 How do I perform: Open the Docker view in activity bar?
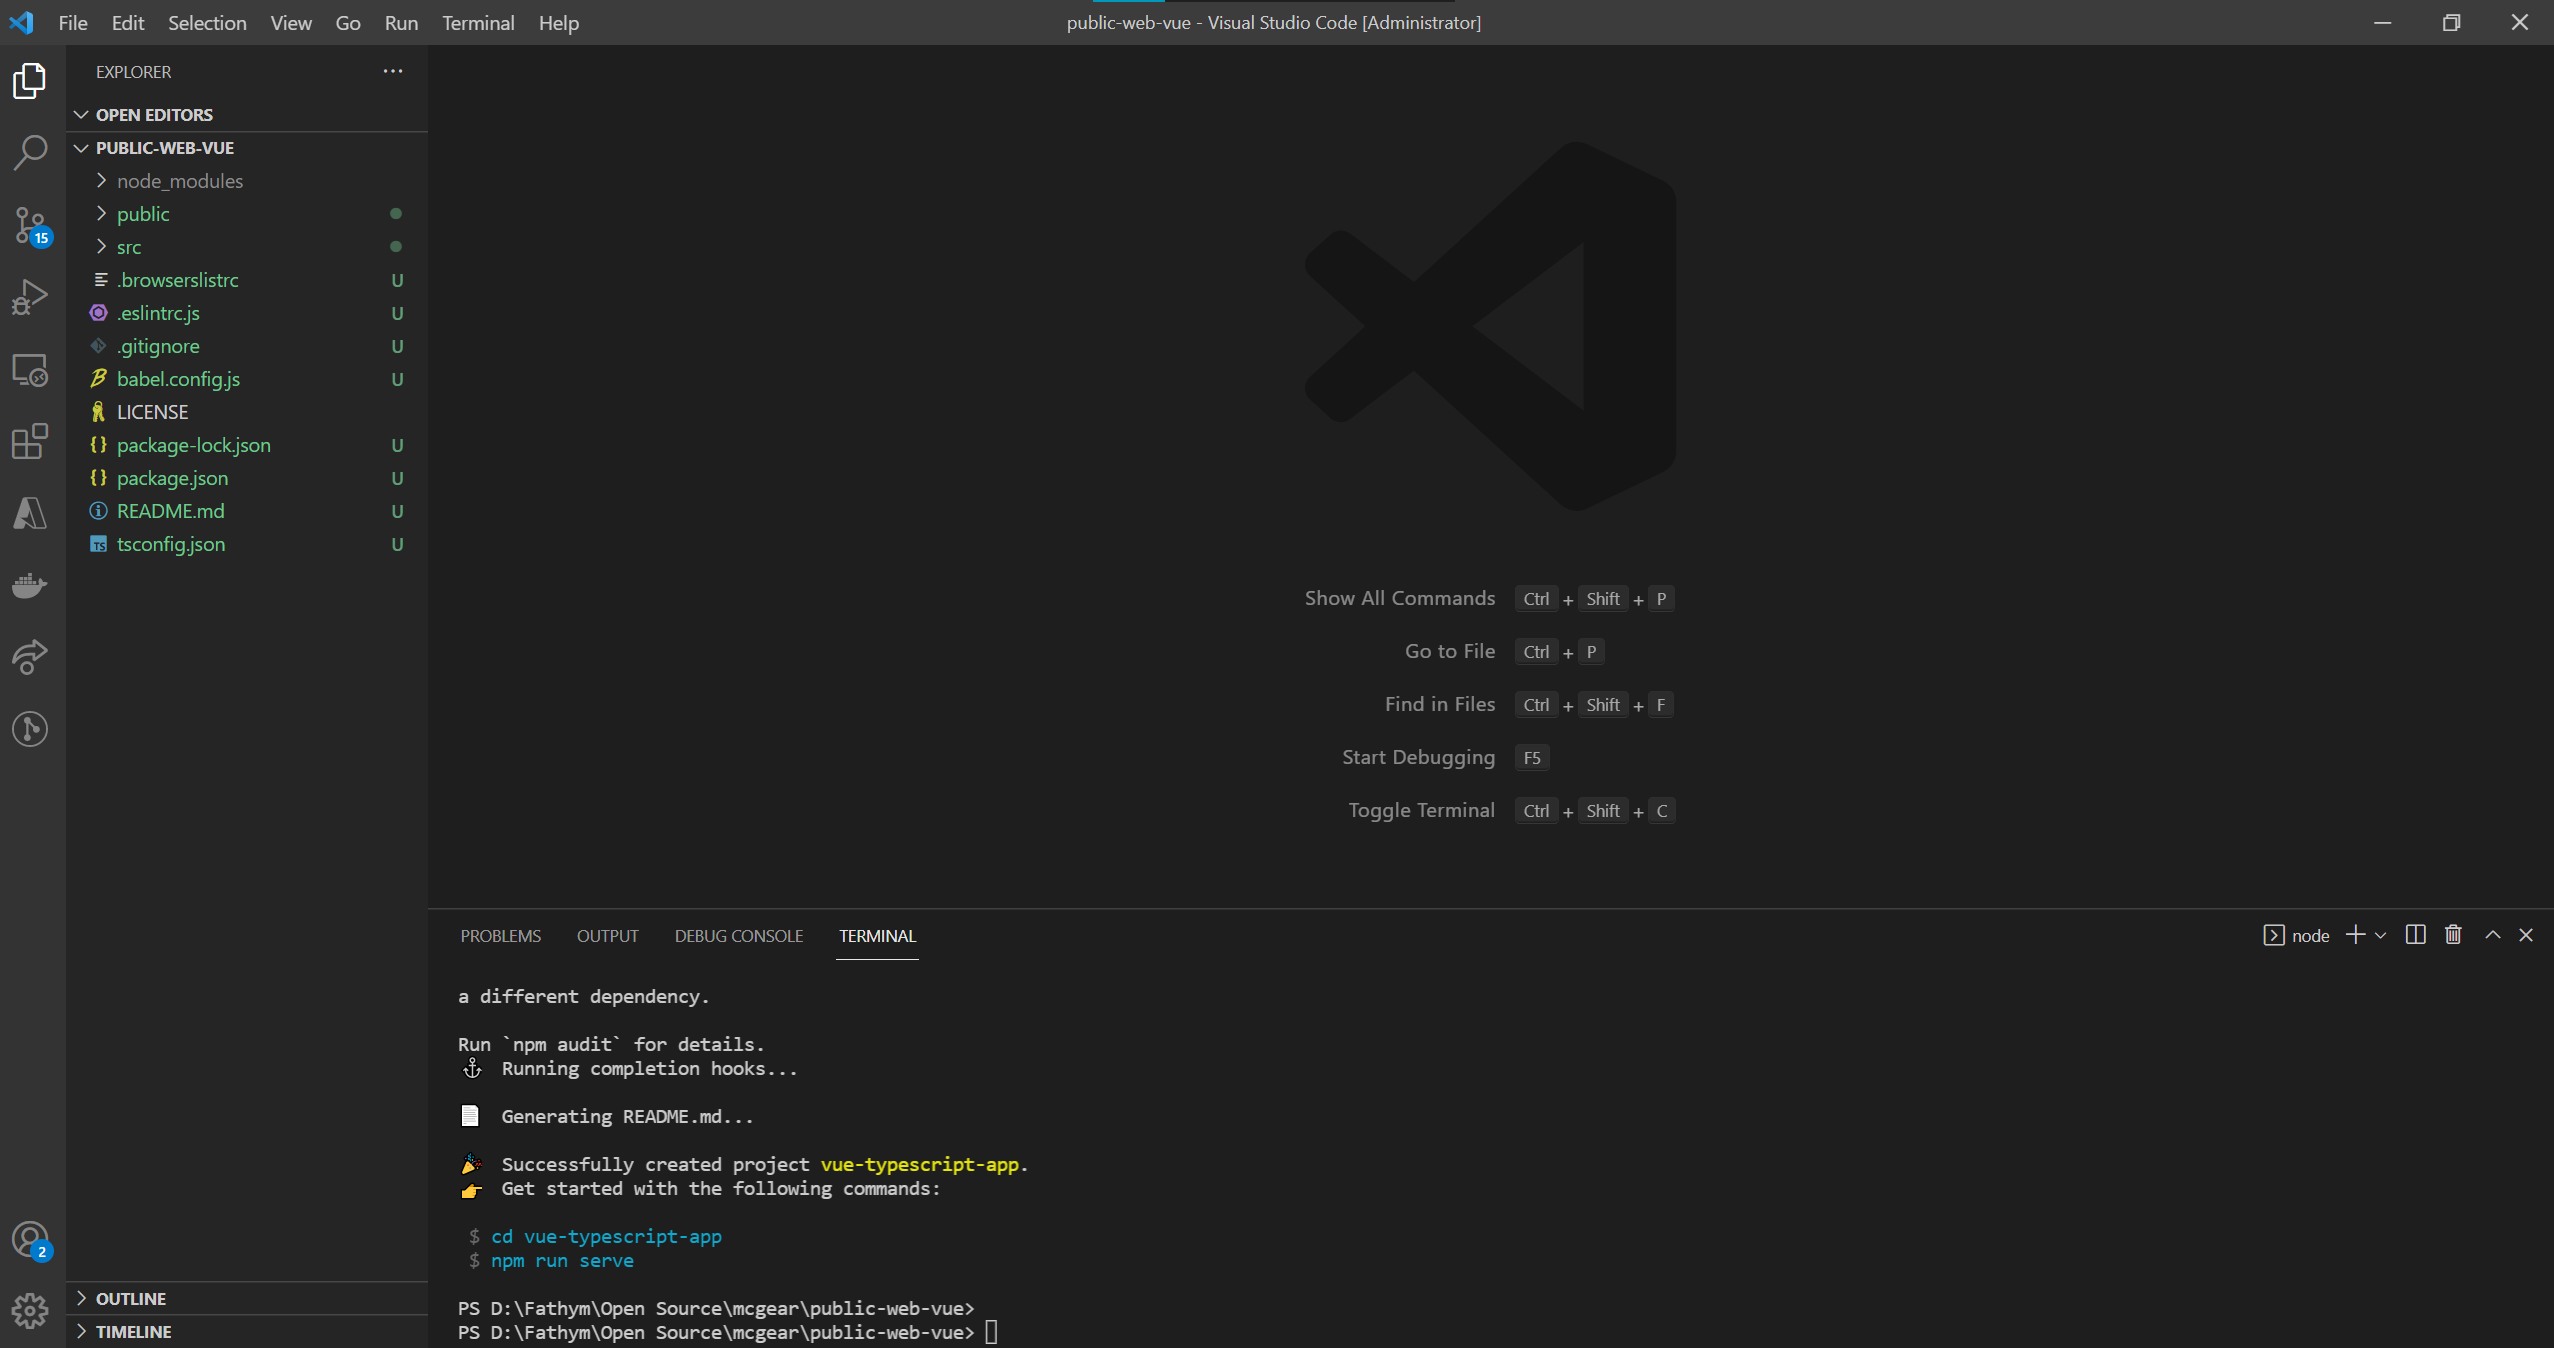click(x=30, y=585)
